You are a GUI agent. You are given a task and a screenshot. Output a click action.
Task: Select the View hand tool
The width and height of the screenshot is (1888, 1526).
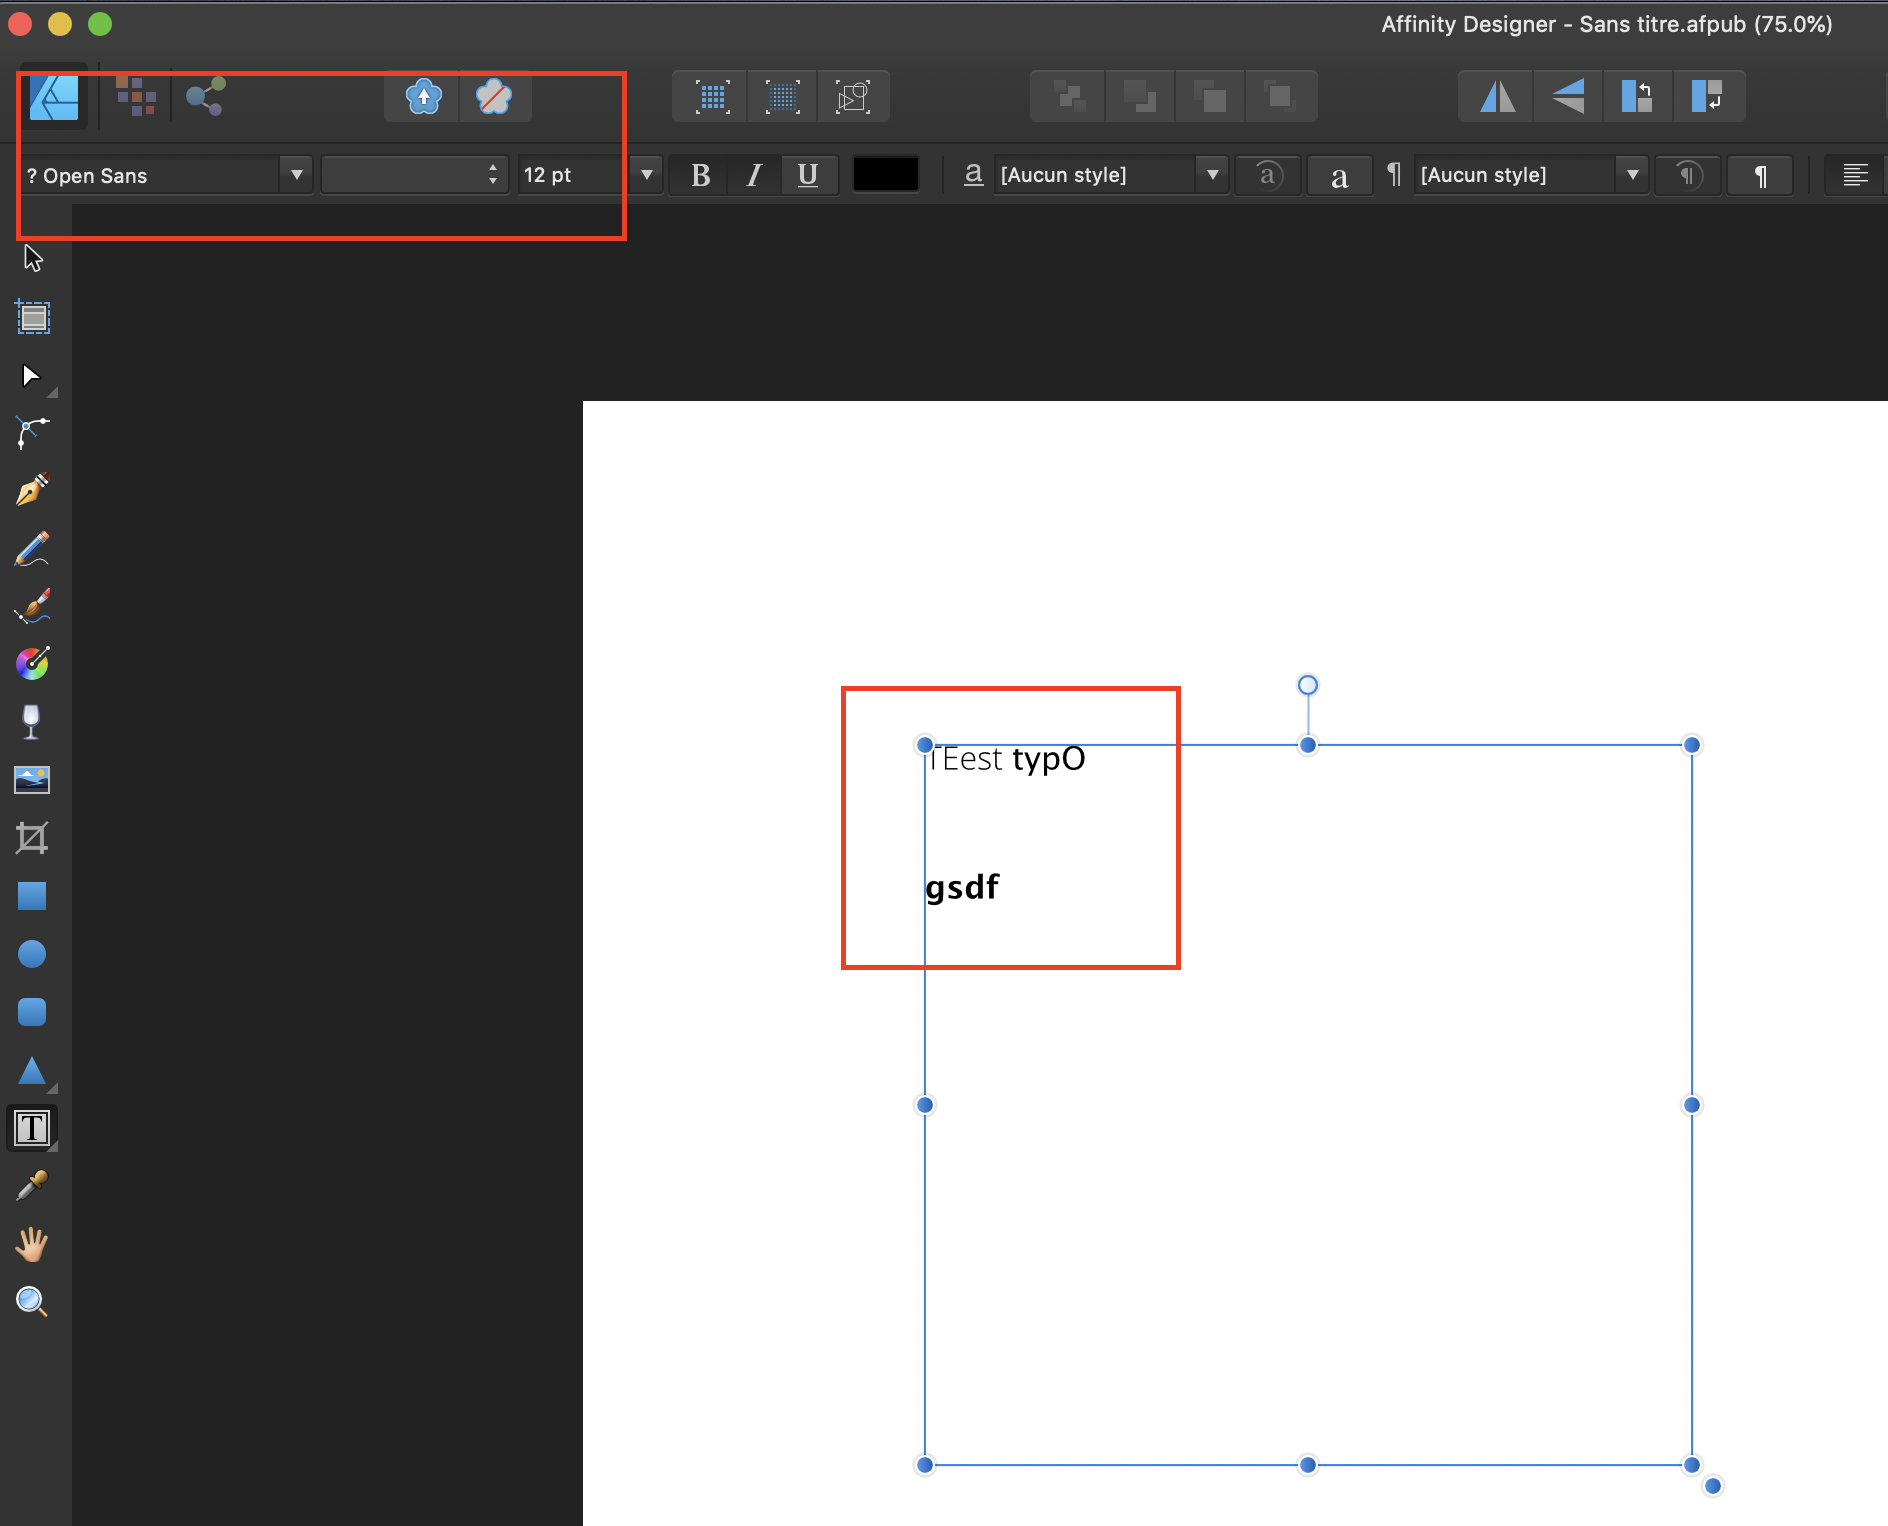(x=32, y=1244)
